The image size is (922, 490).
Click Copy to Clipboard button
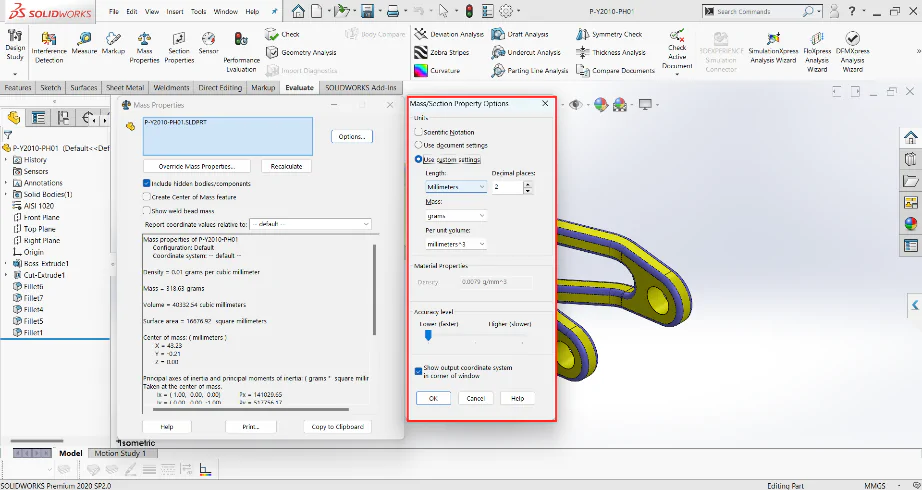[338, 427]
